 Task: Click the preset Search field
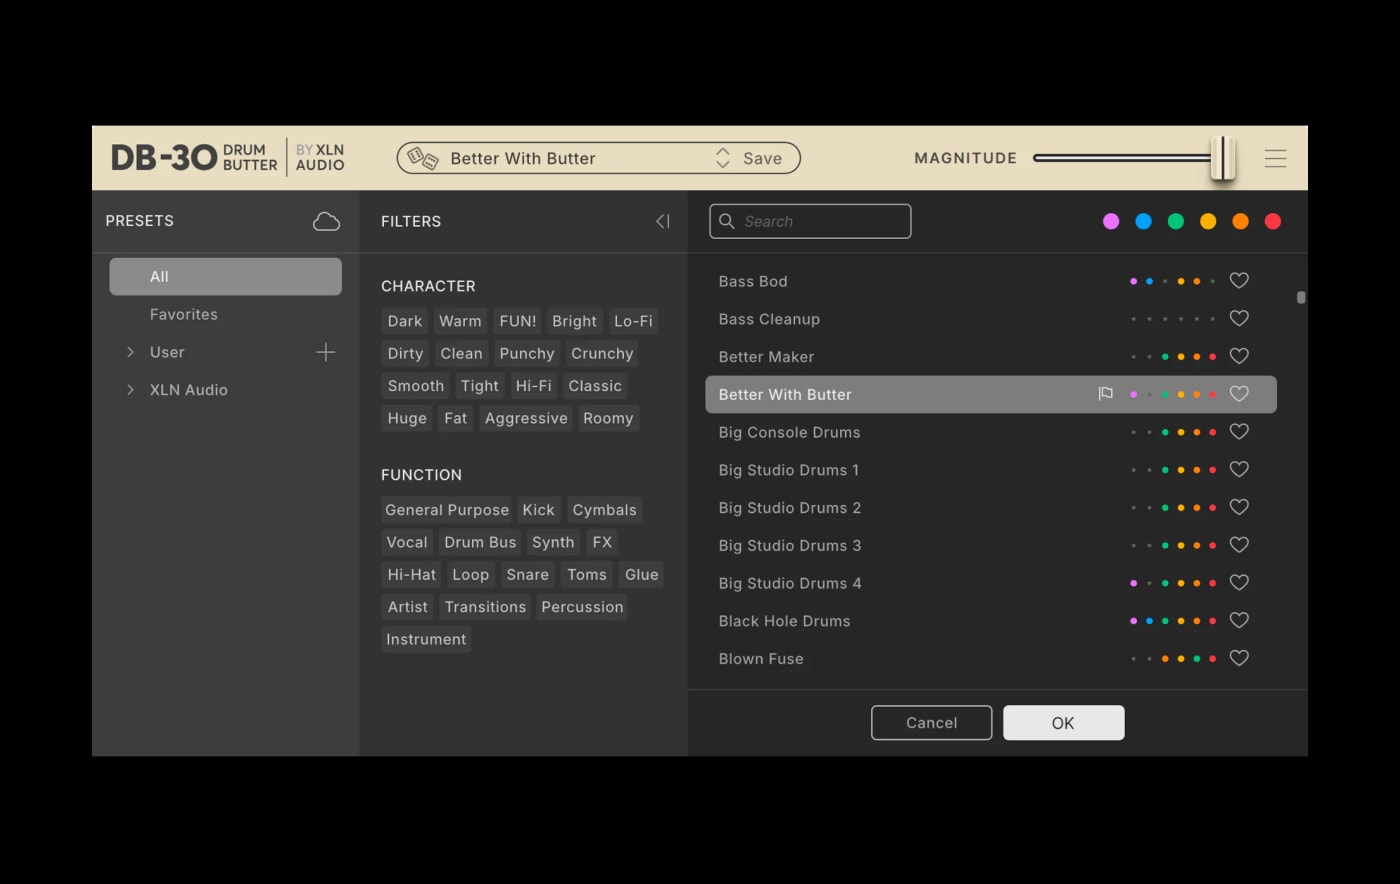[x=810, y=221]
